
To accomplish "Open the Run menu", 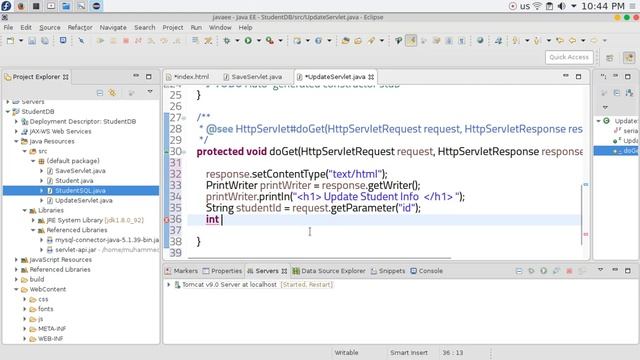I will coord(196,27).
